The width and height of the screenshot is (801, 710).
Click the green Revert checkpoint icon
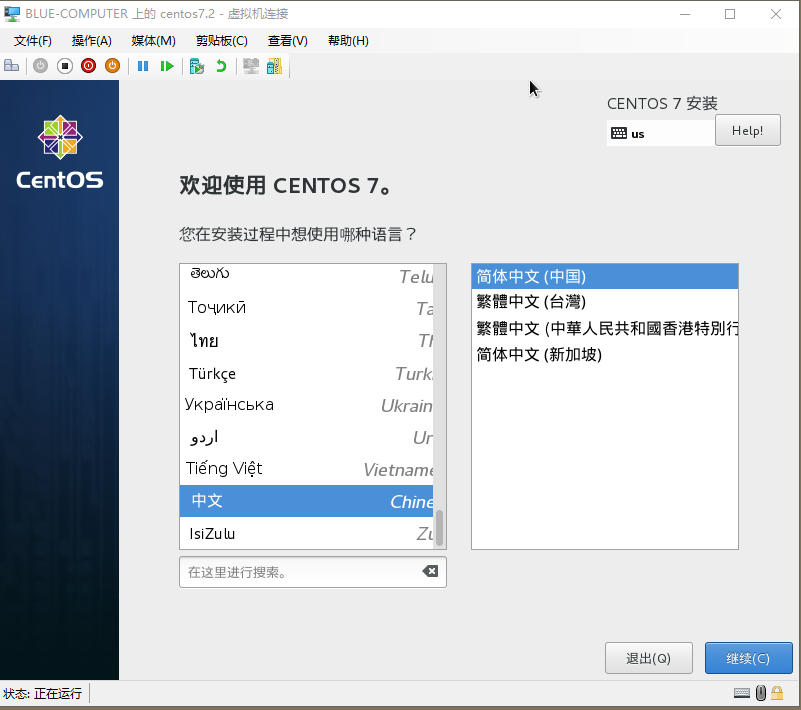click(220, 65)
